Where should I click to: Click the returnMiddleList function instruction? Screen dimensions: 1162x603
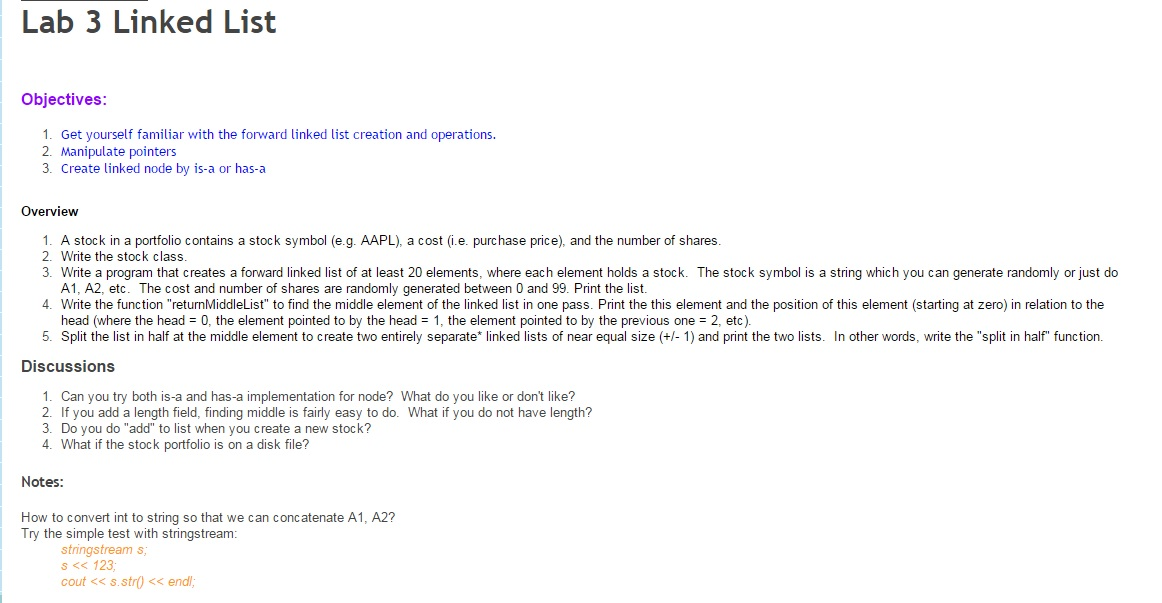pyautogui.click(x=582, y=312)
